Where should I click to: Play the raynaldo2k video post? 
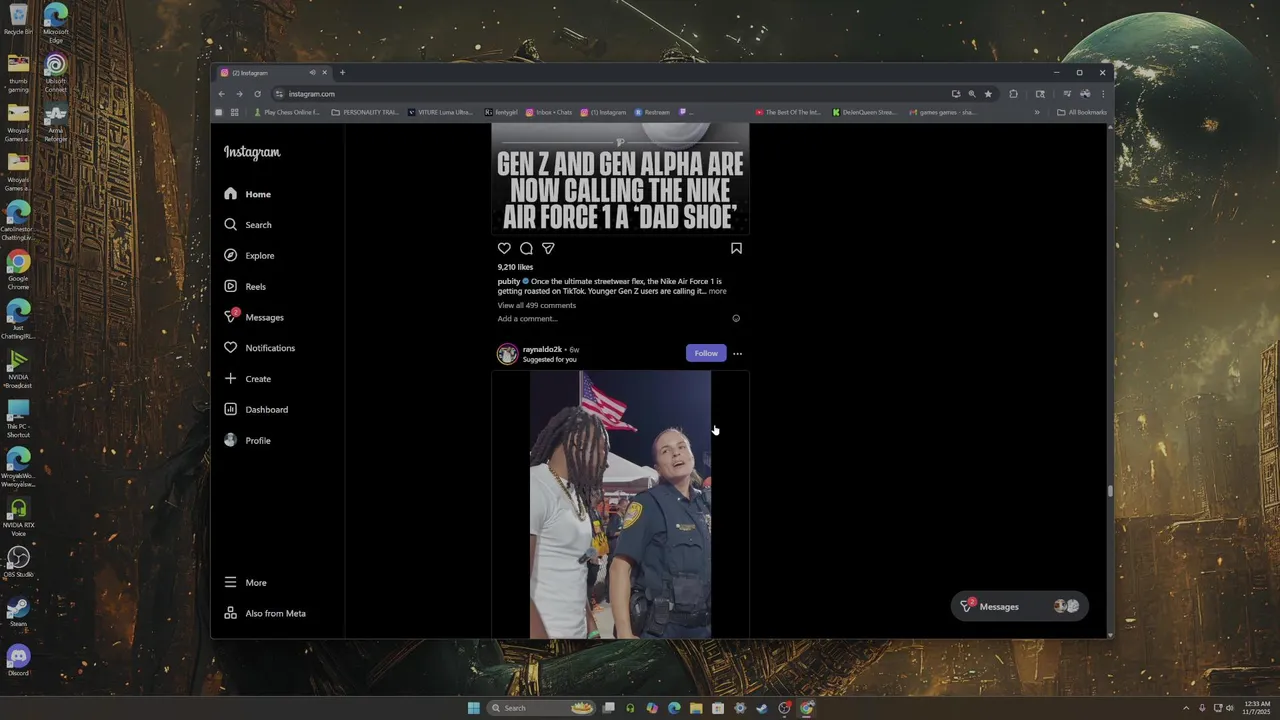(620, 505)
